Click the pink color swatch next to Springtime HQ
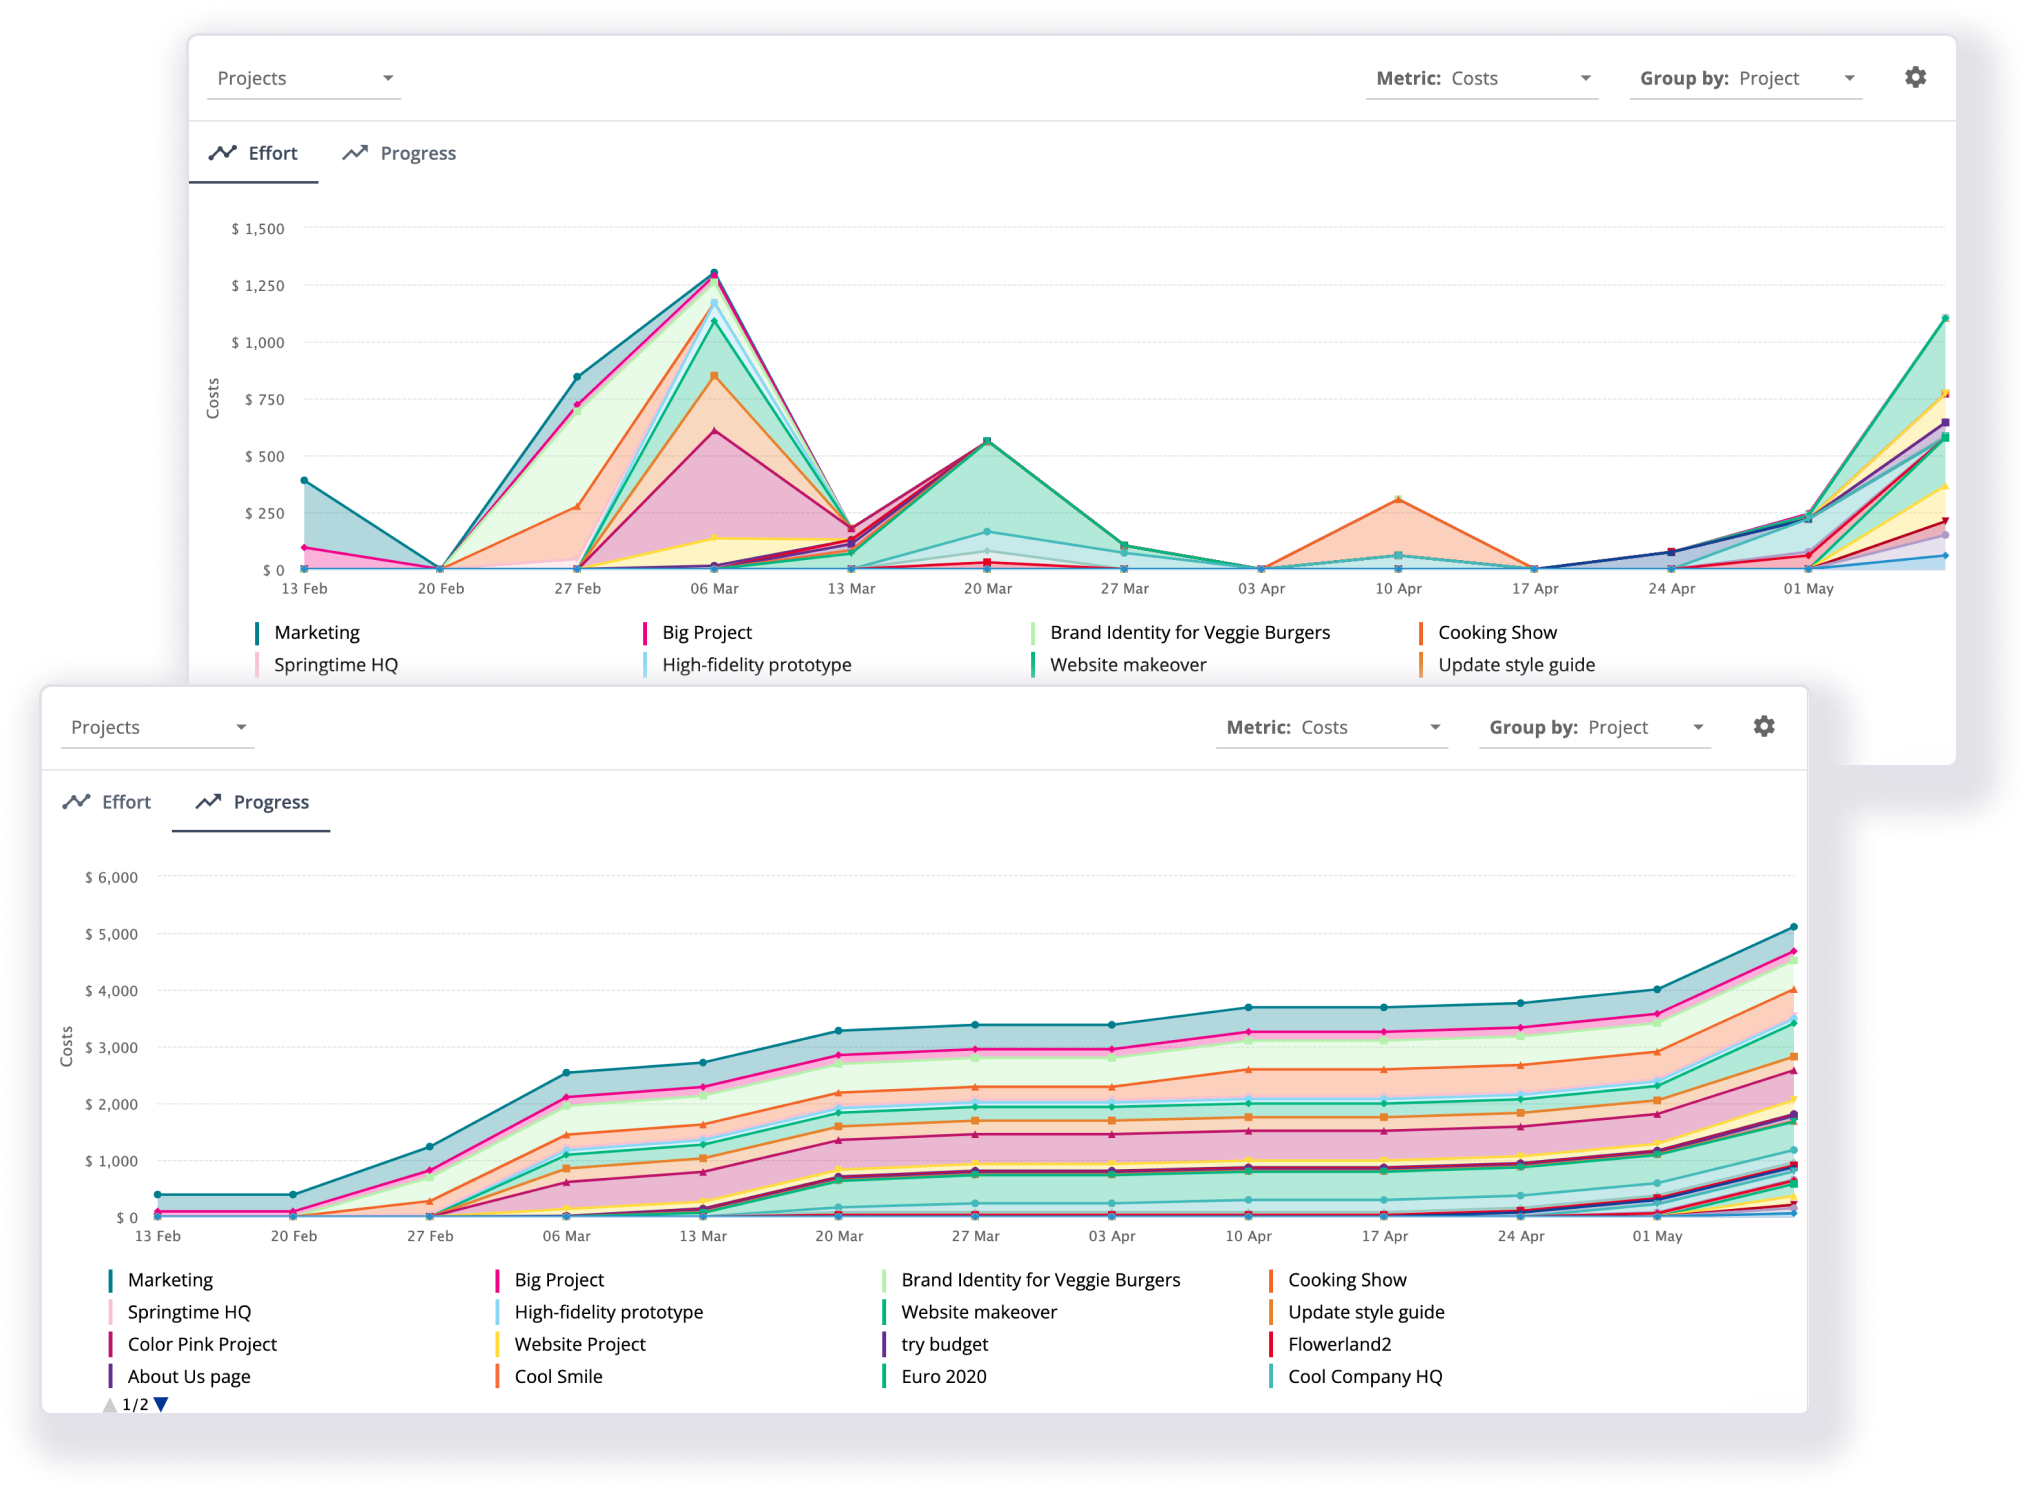The image size is (2028, 1491). 258,664
